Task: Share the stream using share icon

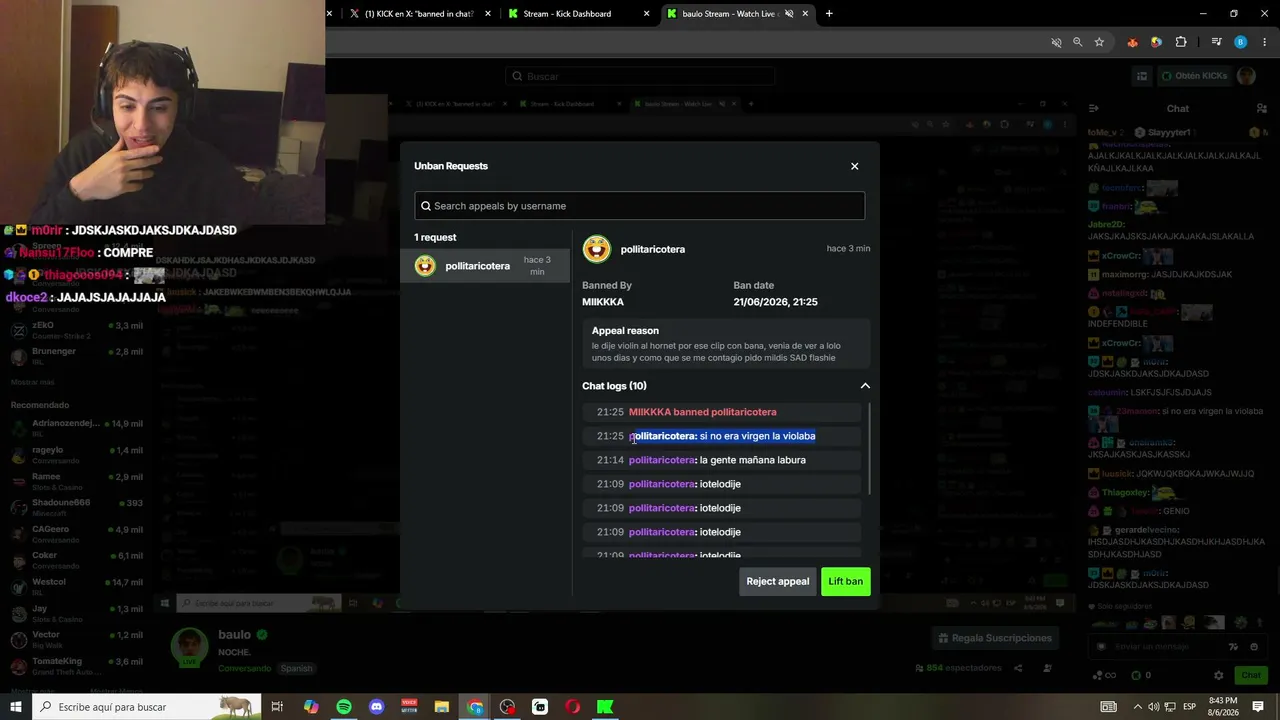Action: pyautogui.click(x=1018, y=668)
